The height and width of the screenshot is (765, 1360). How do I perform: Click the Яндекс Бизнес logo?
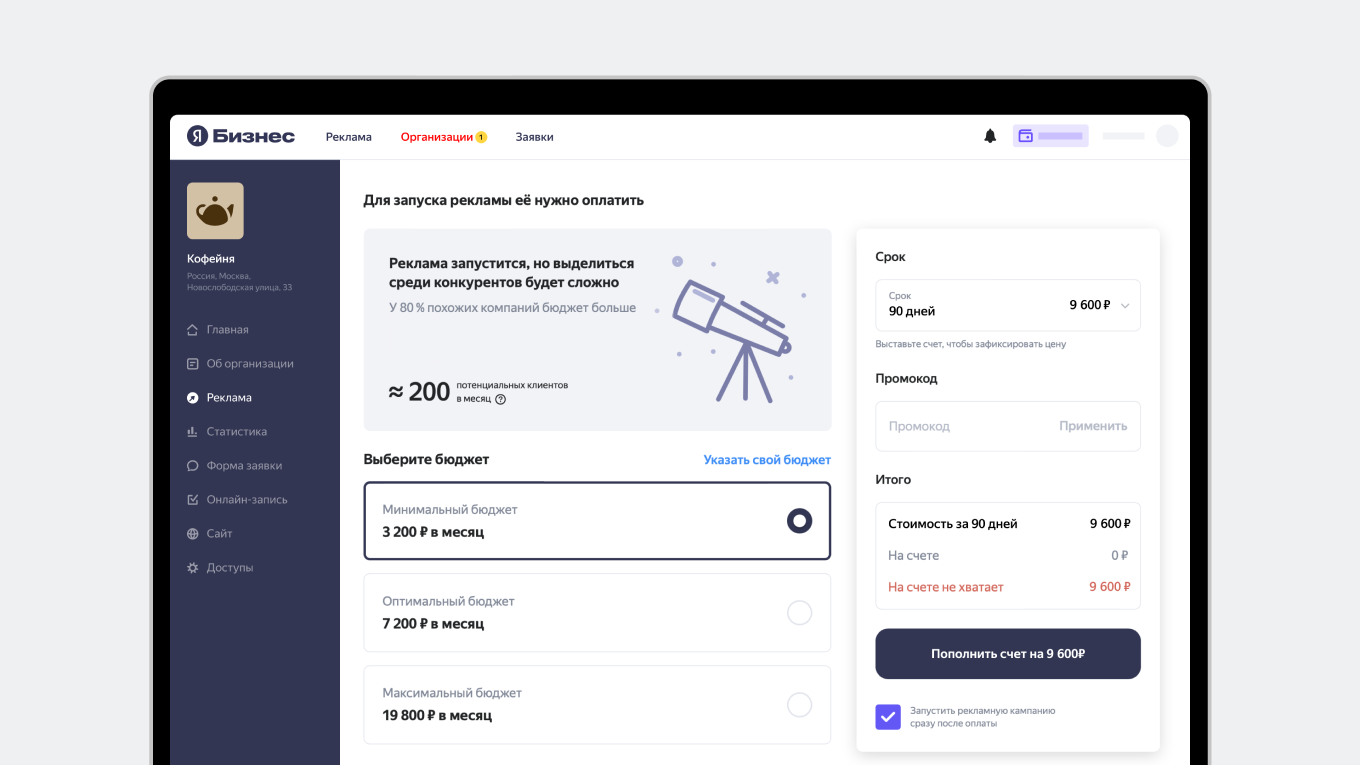click(241, 136)
